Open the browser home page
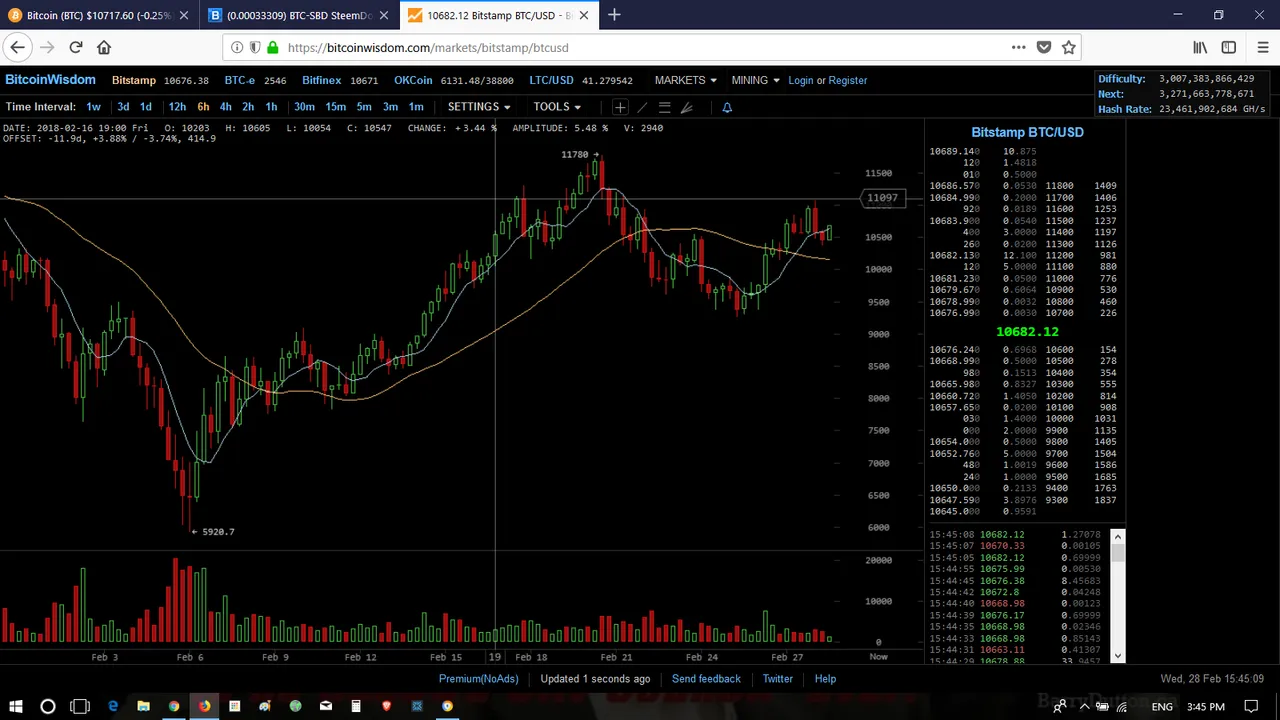The height and width of the screenshot is (720, 1280). 104,47
